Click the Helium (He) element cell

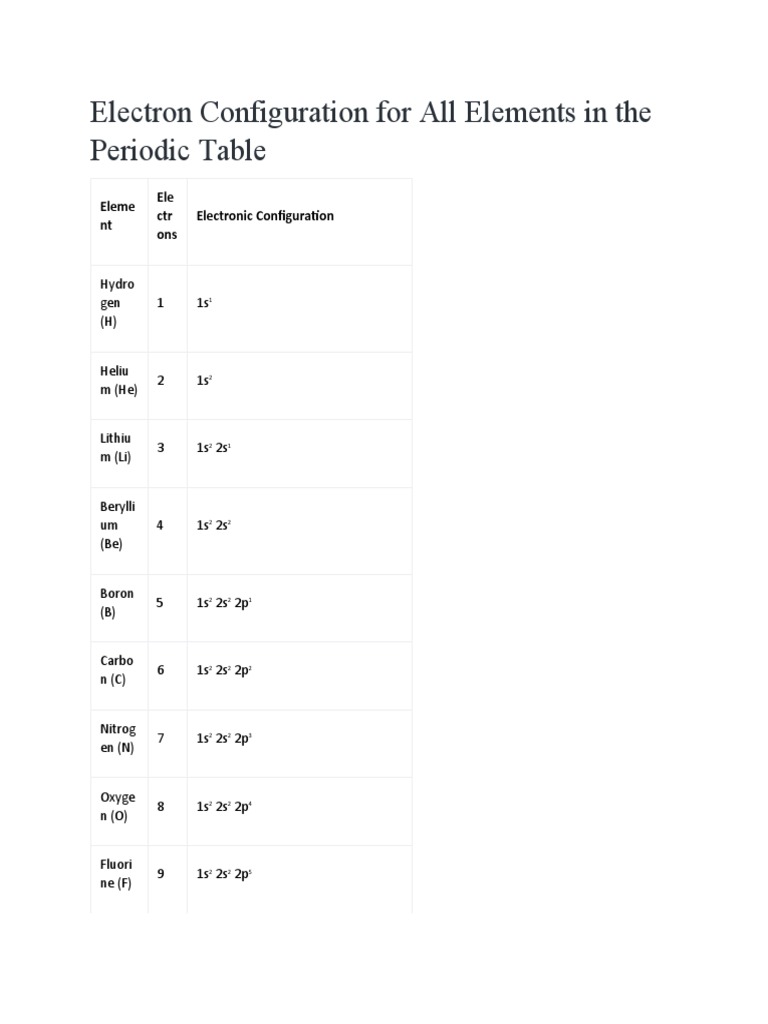pyautogui.click(x=118, y=380)
